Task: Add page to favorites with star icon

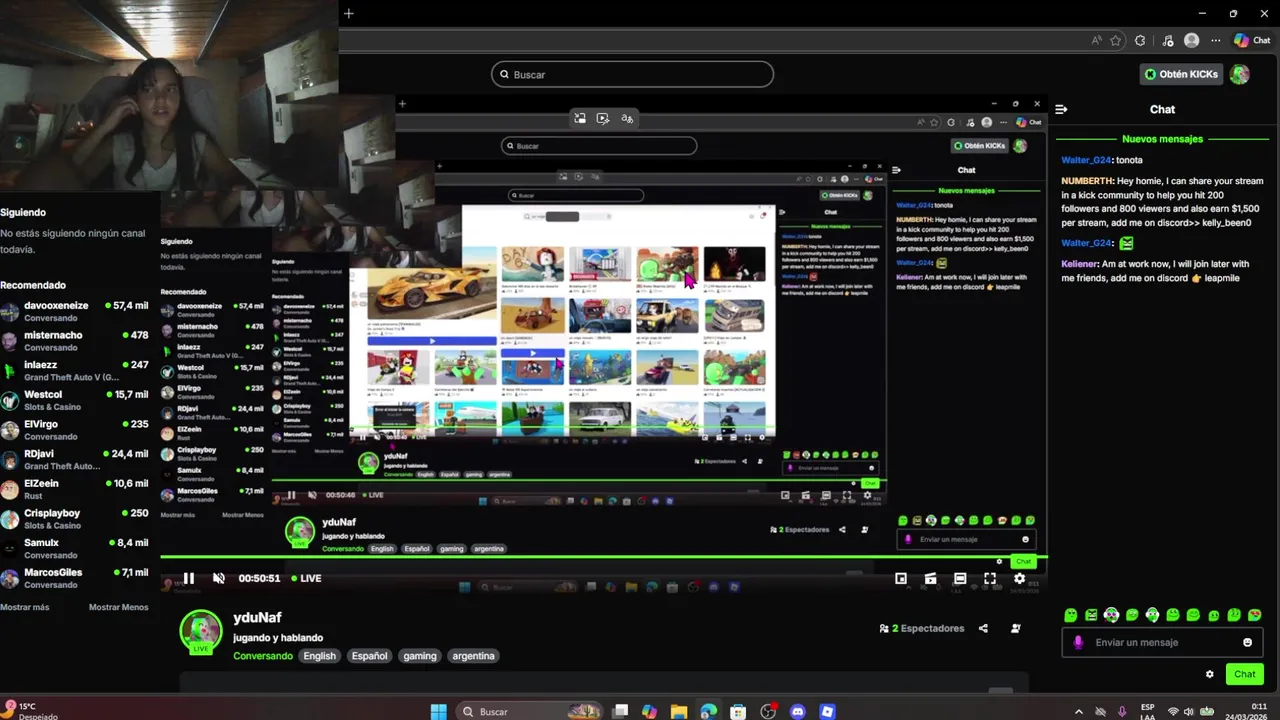Action: click(1116, 41)
